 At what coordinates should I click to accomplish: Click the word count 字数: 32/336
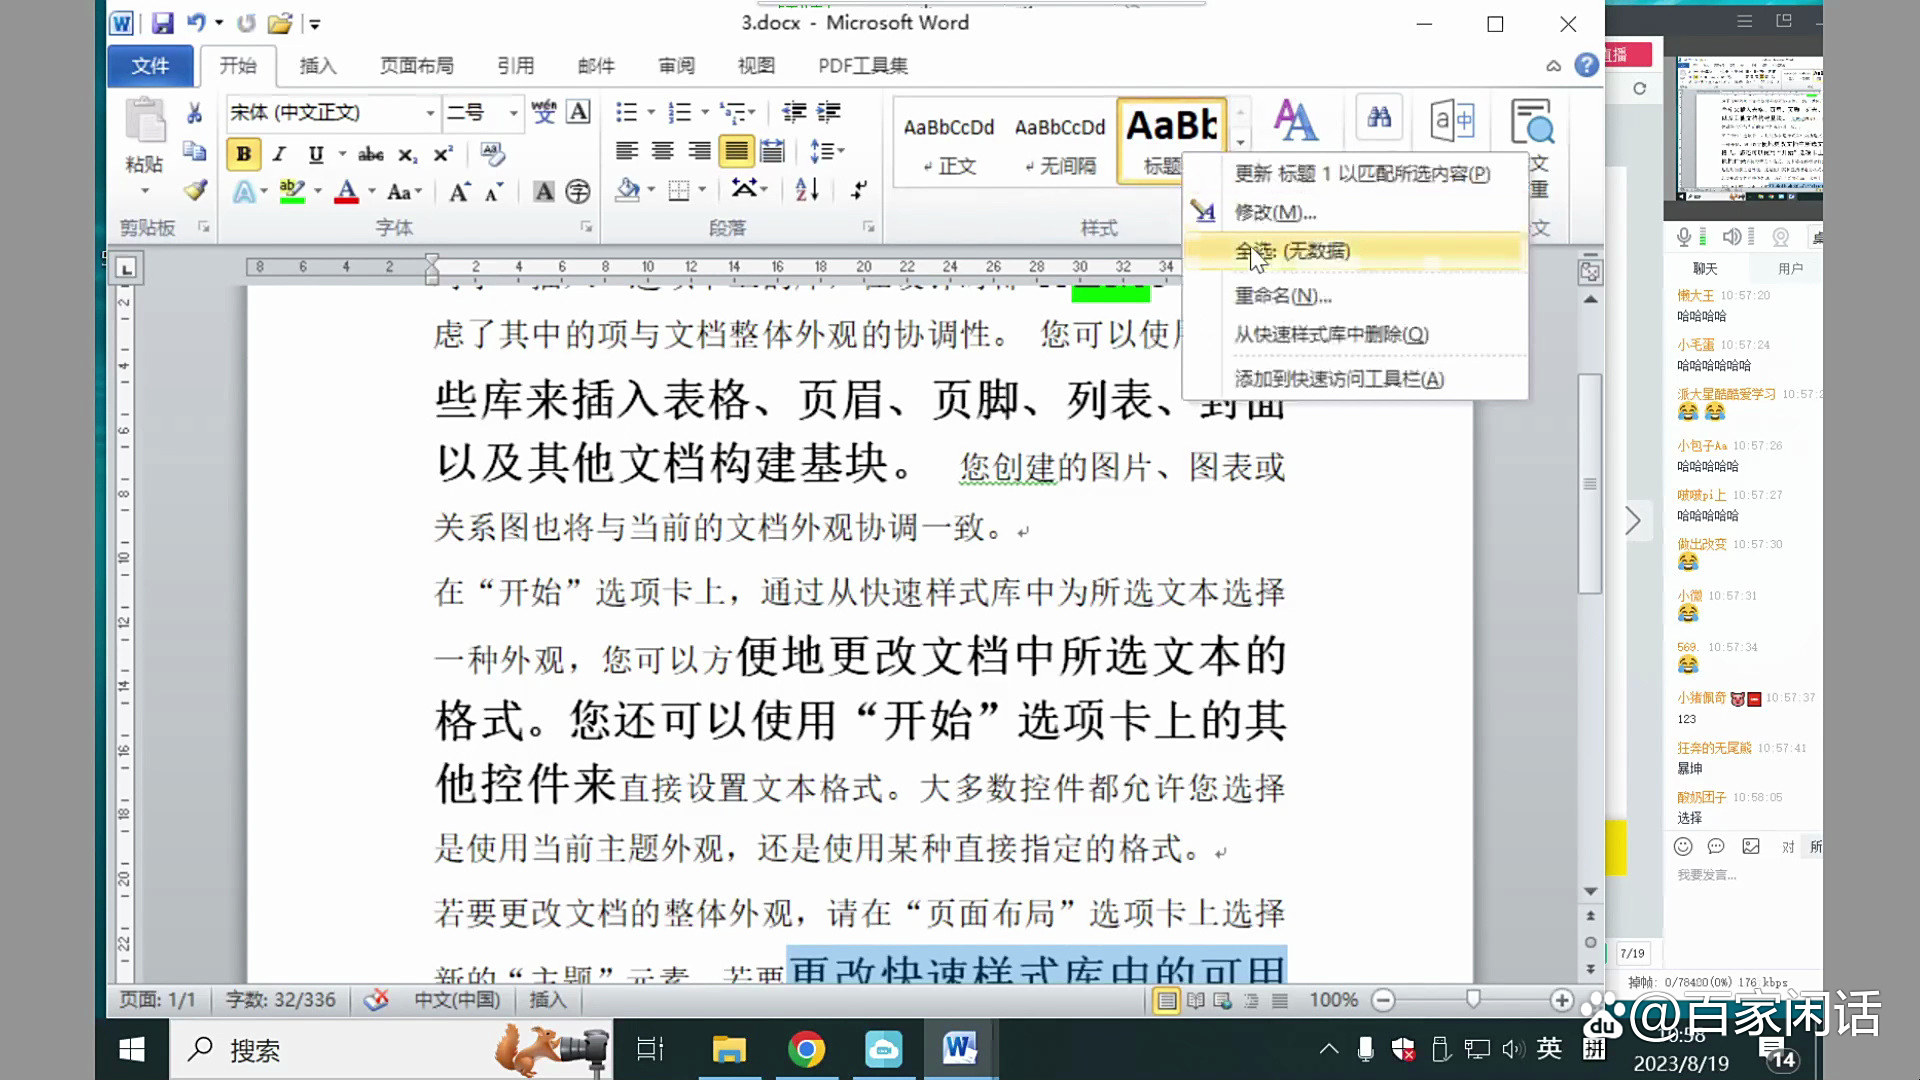coord(280,998)
